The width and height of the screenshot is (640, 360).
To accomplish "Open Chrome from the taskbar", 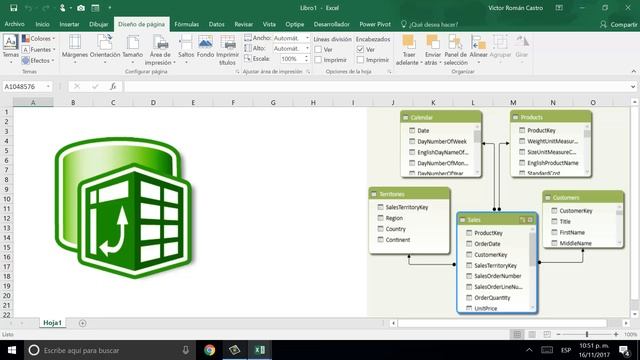I will tap(209, 350).
